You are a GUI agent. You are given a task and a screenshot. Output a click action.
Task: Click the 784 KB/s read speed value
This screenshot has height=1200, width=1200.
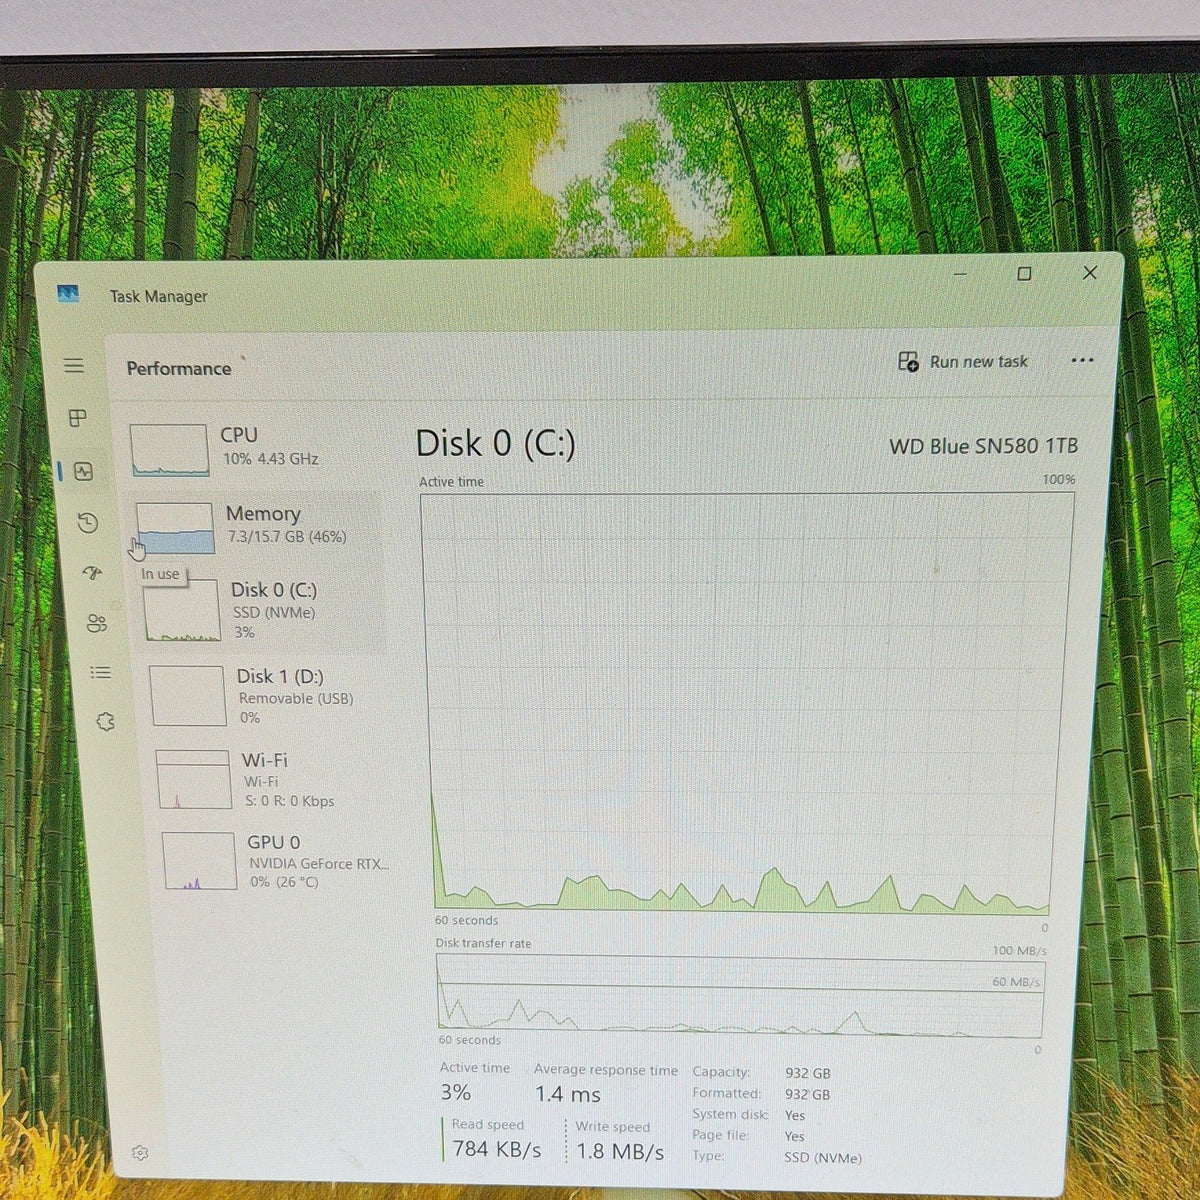497,1149
